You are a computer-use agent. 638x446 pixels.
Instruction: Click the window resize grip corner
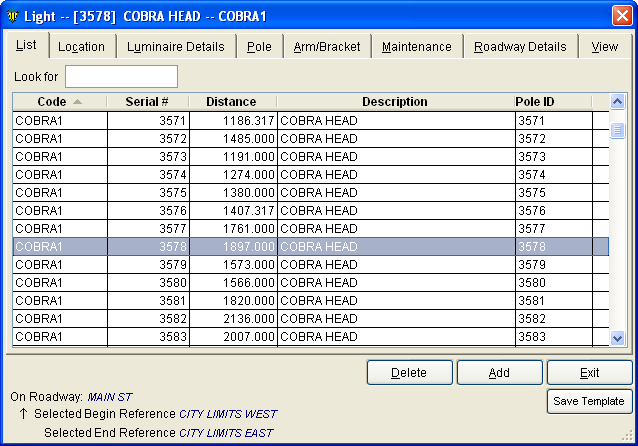(x=627, y=435)
